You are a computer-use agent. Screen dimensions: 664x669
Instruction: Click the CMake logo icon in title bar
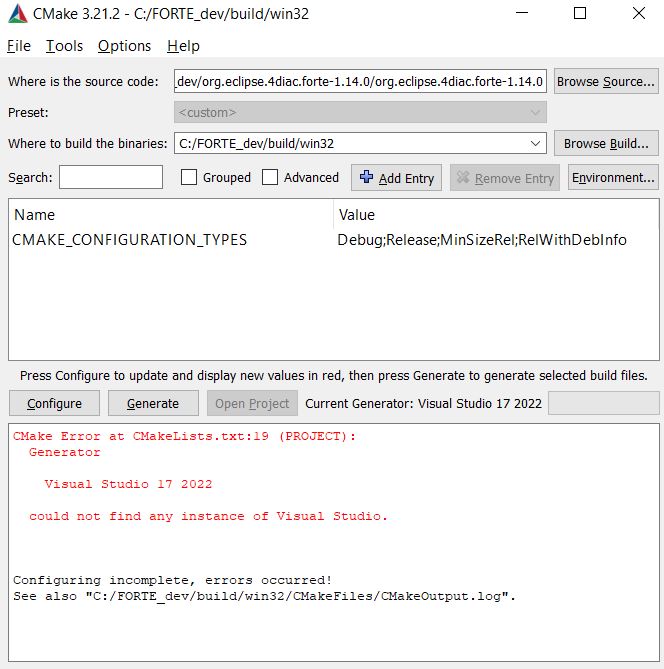(17, 14)
